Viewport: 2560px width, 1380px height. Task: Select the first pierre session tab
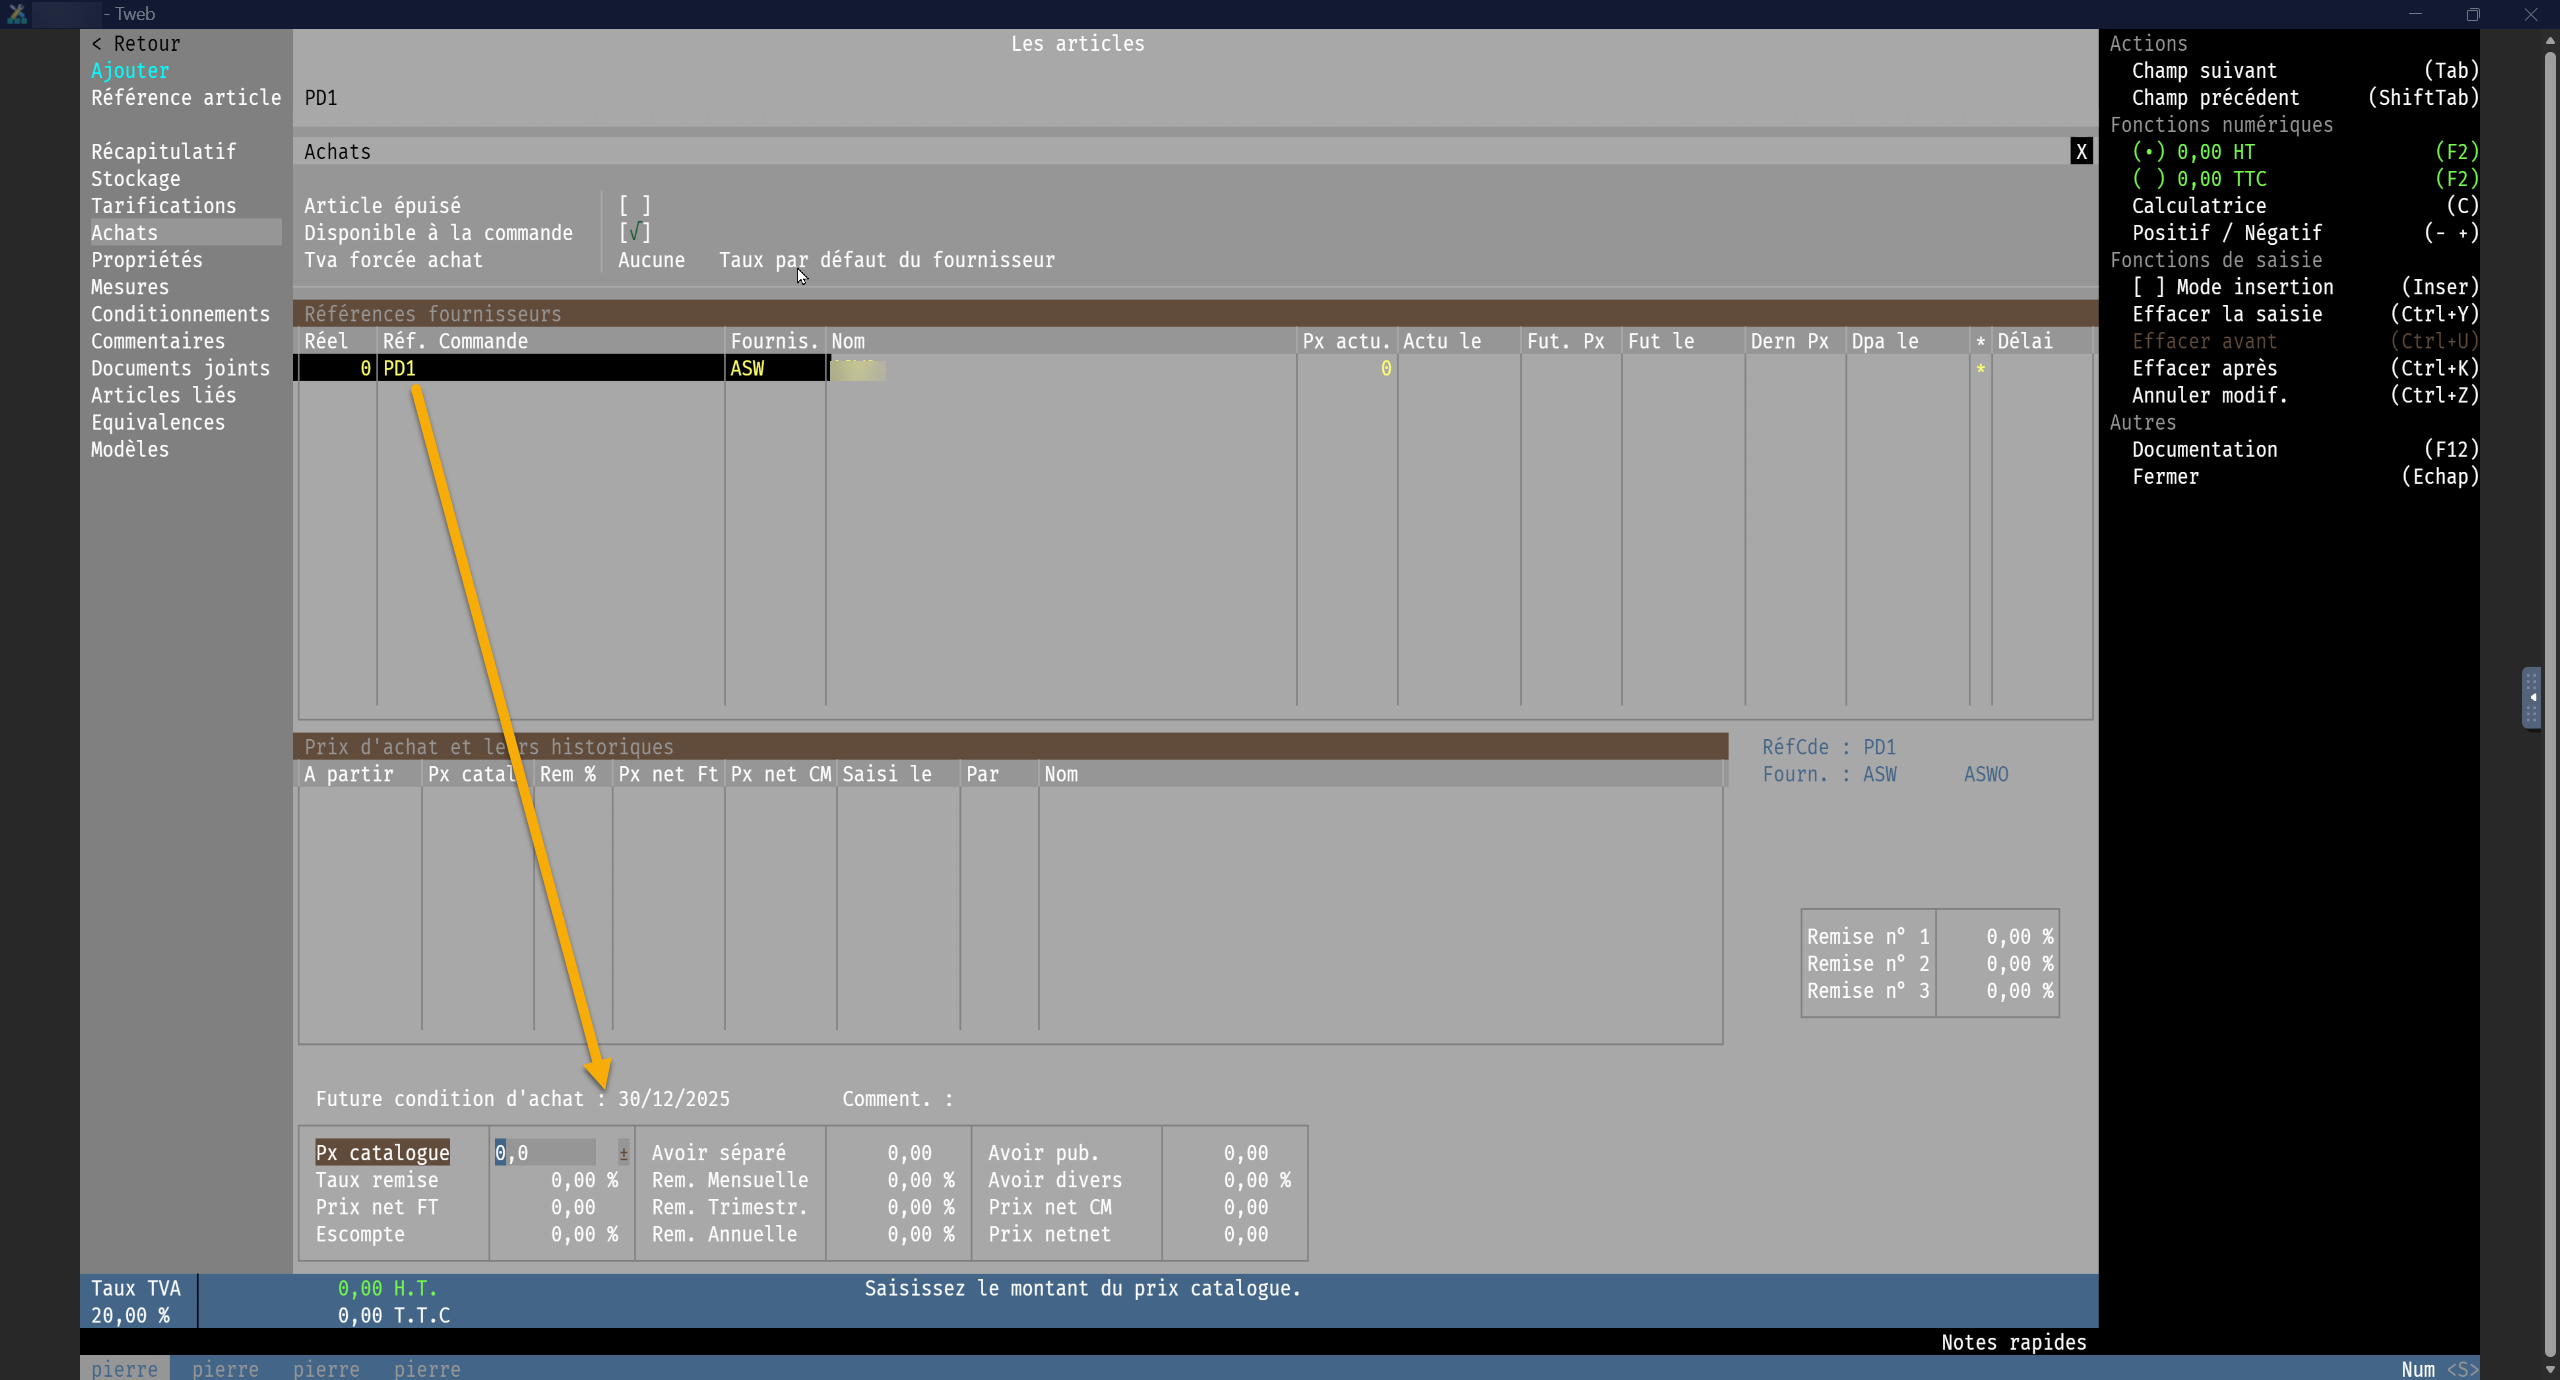pos(125,1368)
